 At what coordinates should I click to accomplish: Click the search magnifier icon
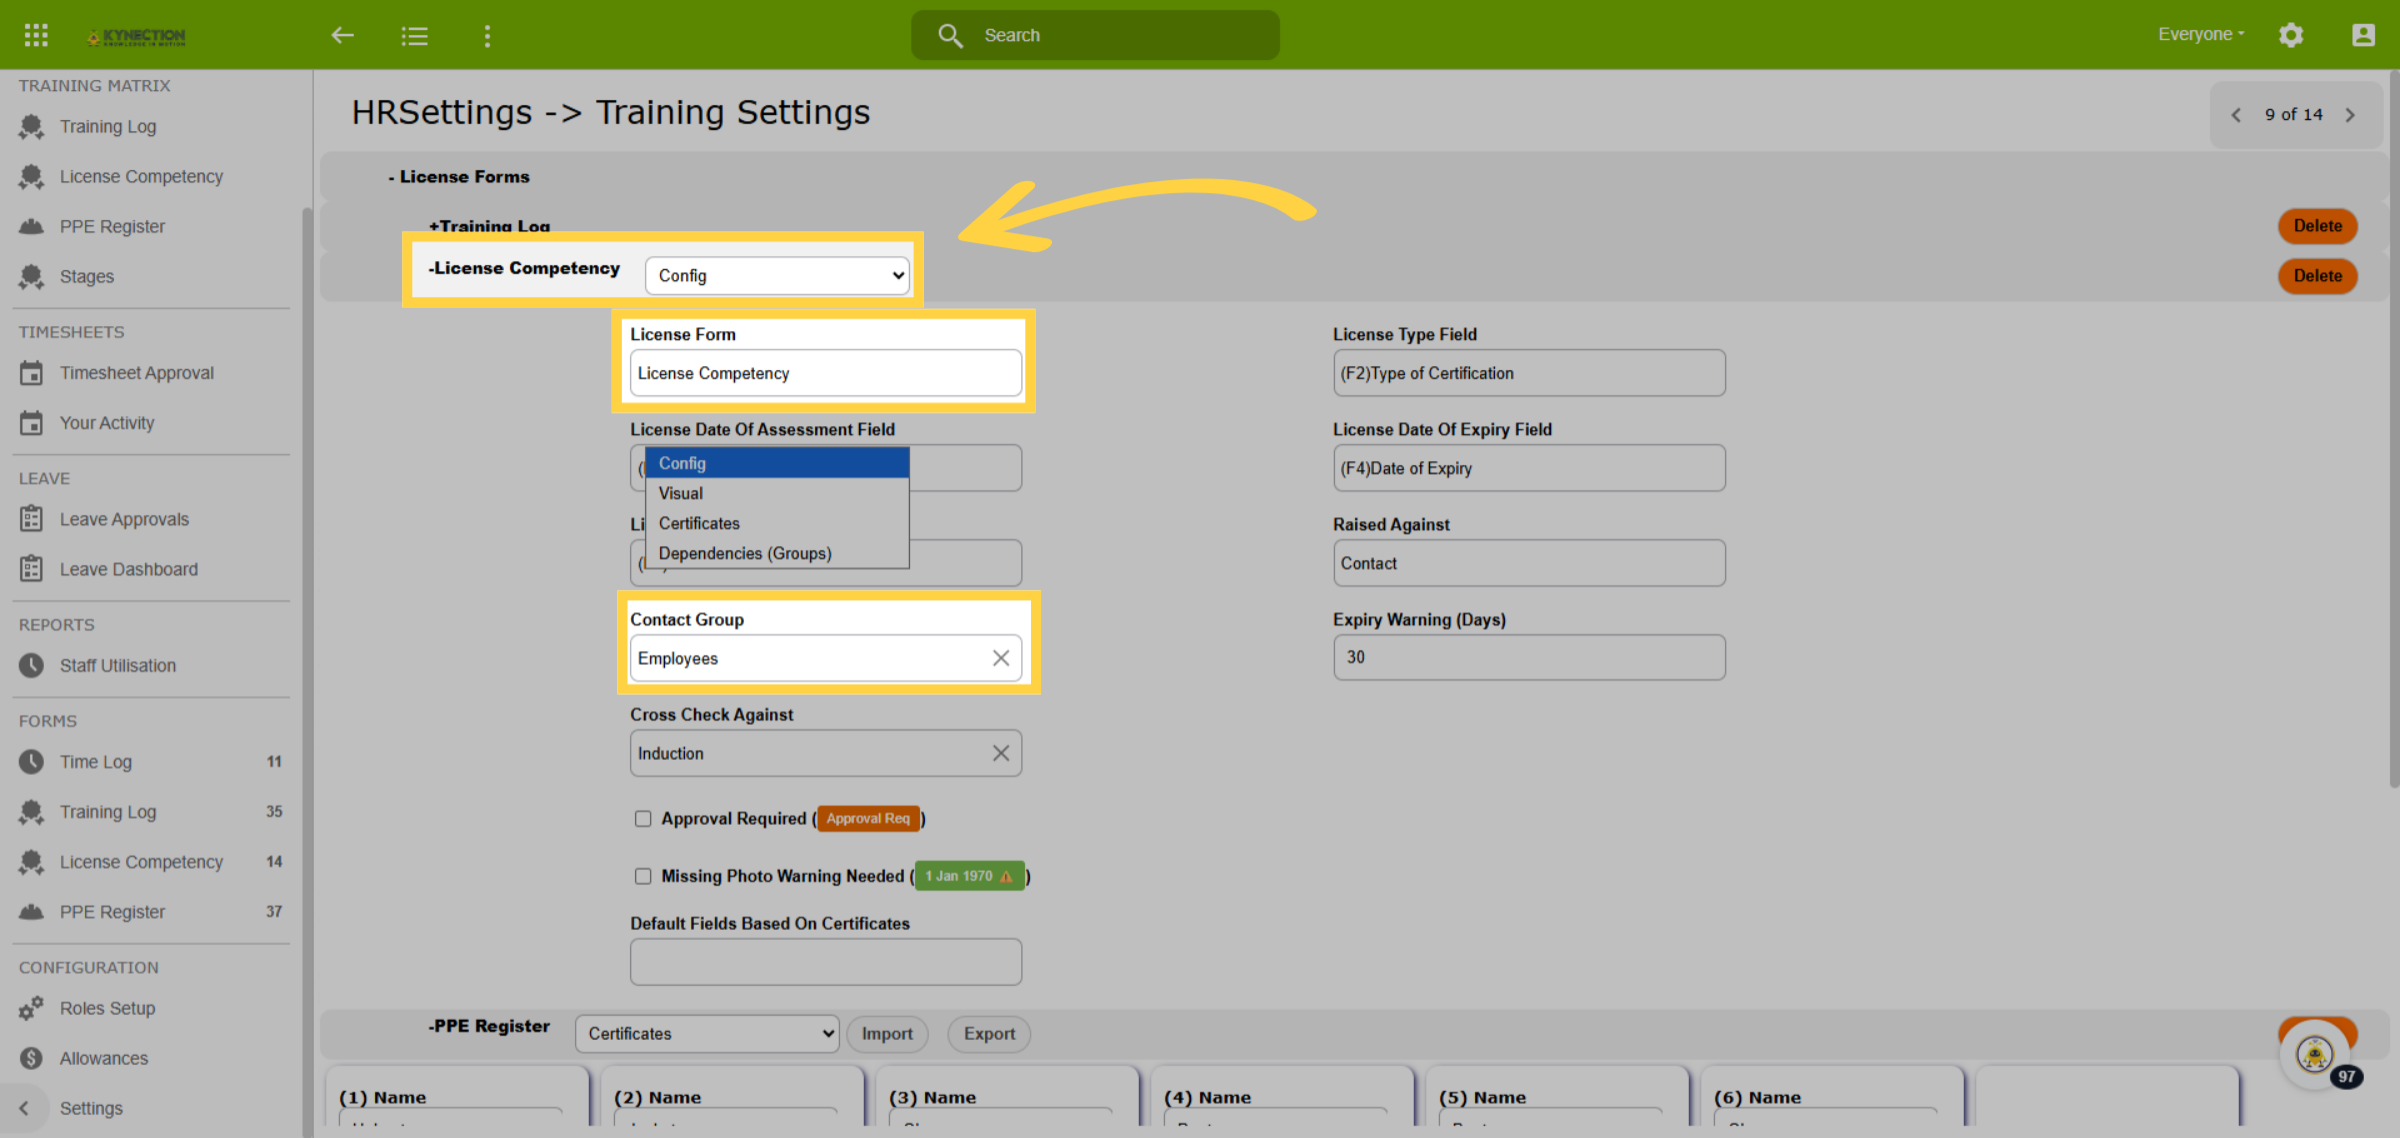pos(950,35)
